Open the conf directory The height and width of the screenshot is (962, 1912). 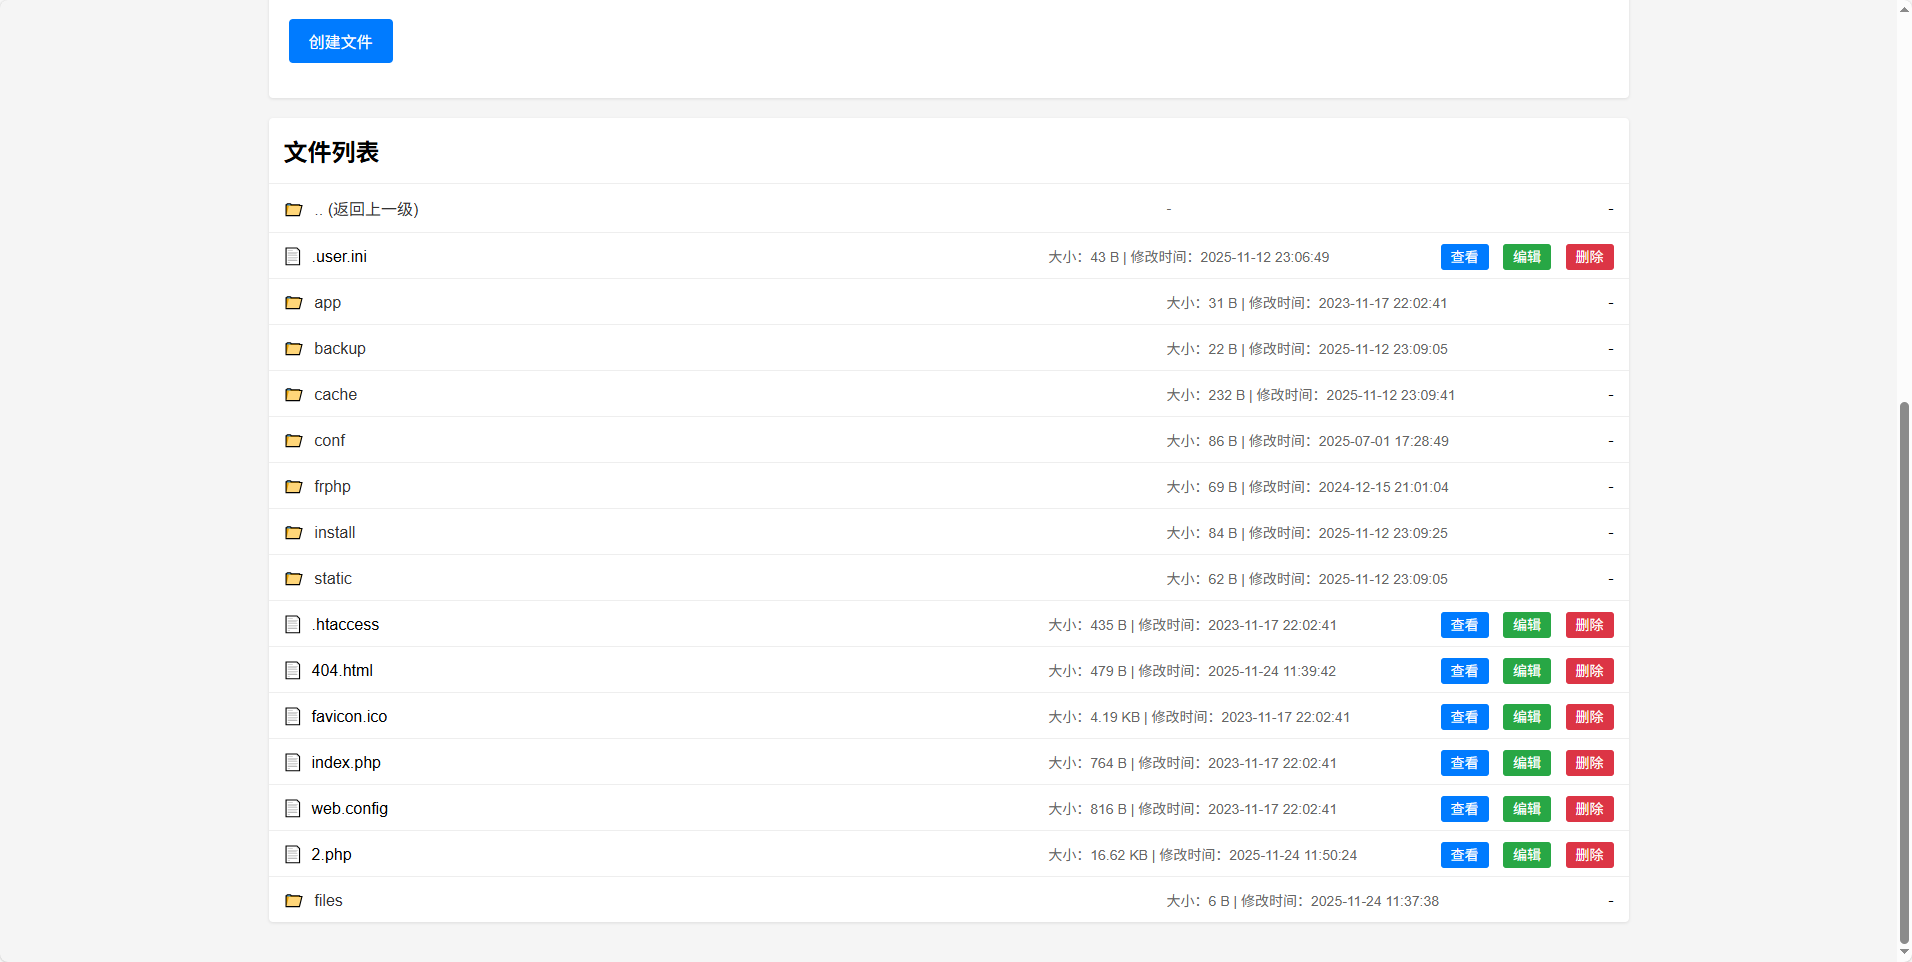coord(329,441)
